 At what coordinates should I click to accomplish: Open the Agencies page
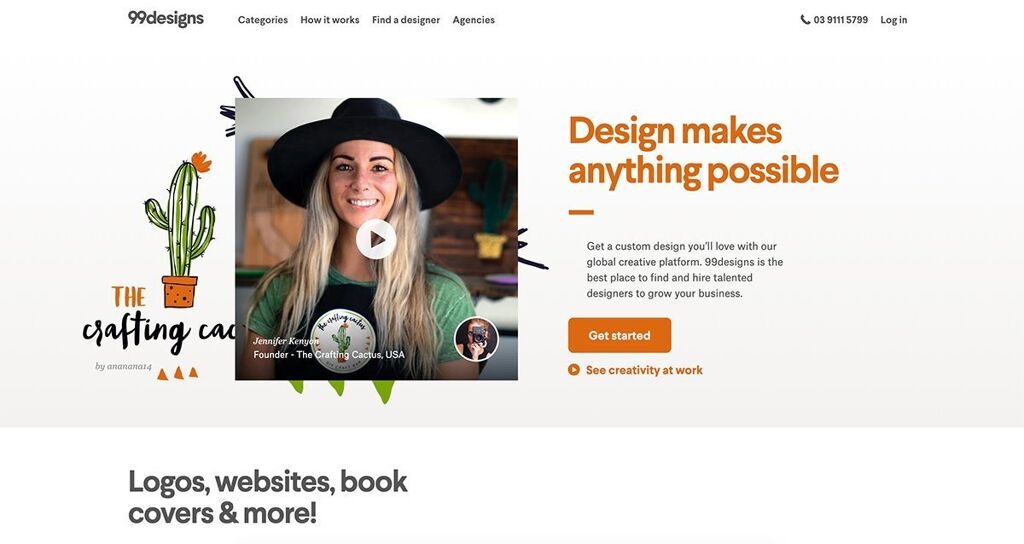(x=473, y=20)
